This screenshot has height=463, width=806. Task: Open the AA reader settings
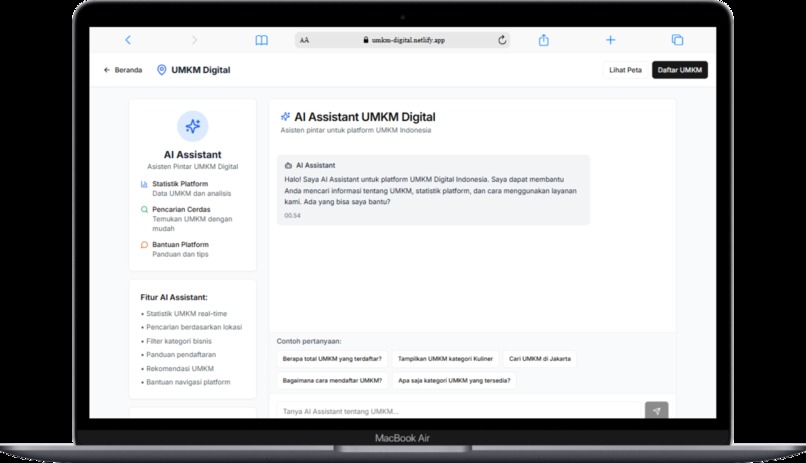[304, 40]
